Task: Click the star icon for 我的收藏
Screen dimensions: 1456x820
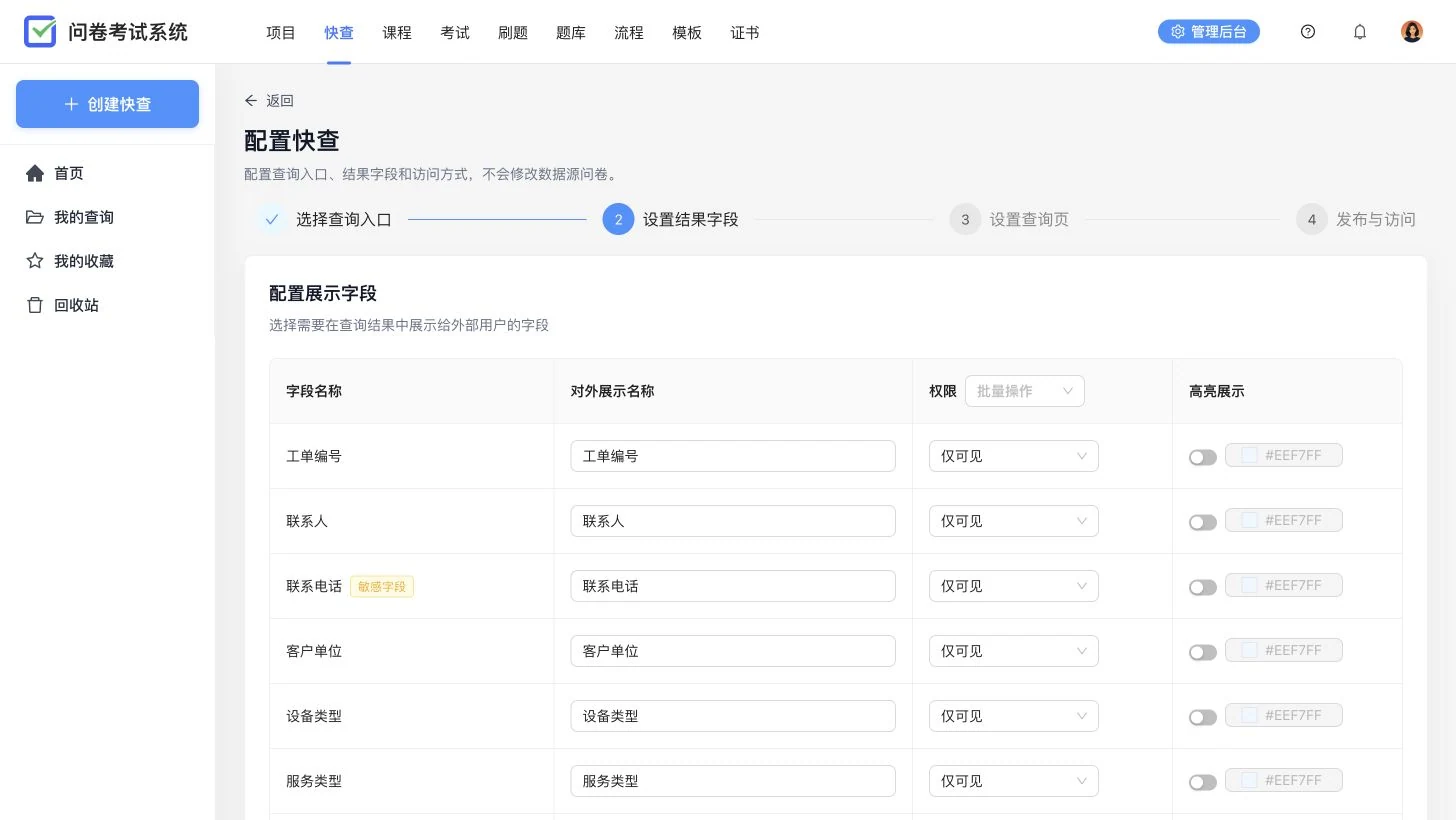Action: click(35, 262)
